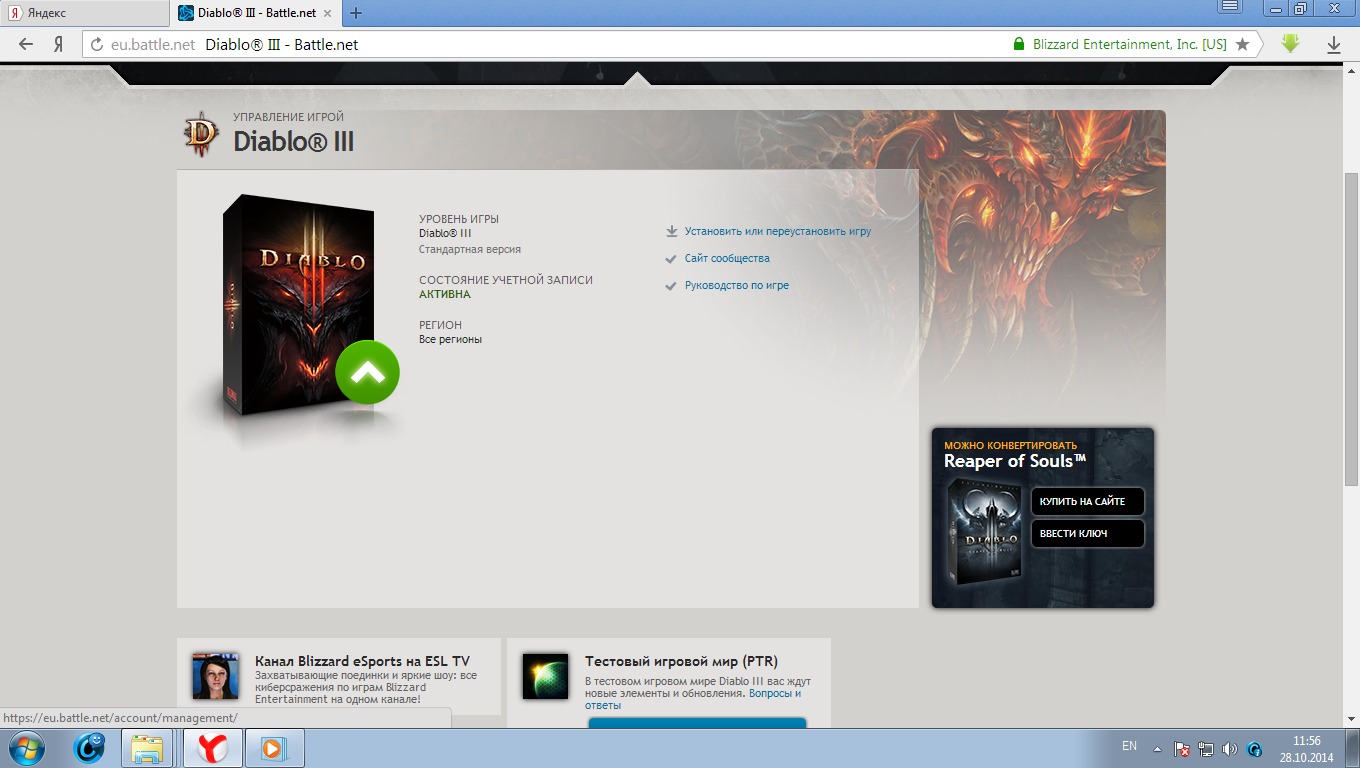This screenshot has height=768, width=1360.
Task: Open the blue swirl browser taskbar icon
Action: click(89, 748)
